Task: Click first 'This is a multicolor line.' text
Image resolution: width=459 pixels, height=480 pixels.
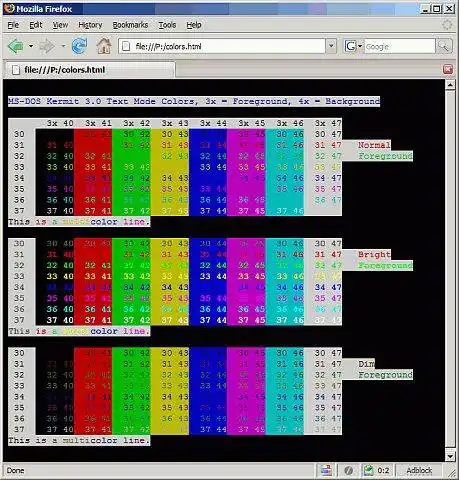Action: (79, 222)
